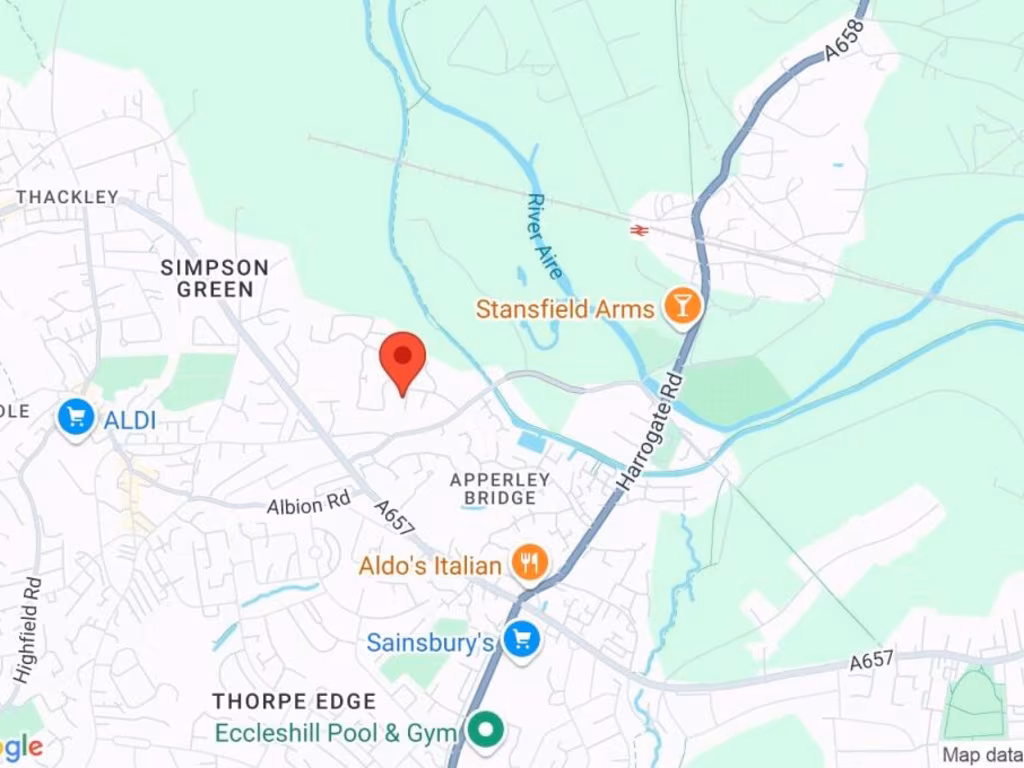Select the railway station symbol
The image size is (1024, 768).
click(639, 230)
